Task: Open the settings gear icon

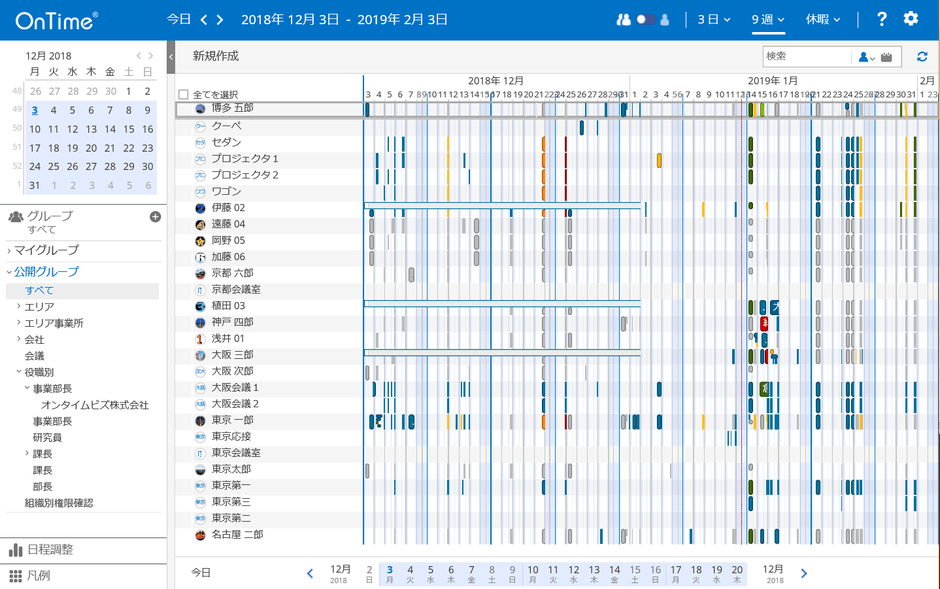Action: (909, 17)
